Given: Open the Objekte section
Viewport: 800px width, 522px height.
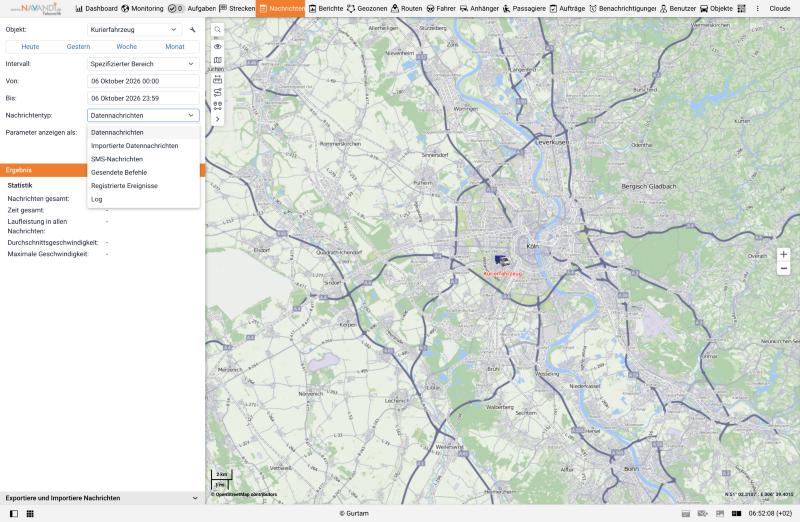Looking at the screenshot, I should click(x=716, y=9).
